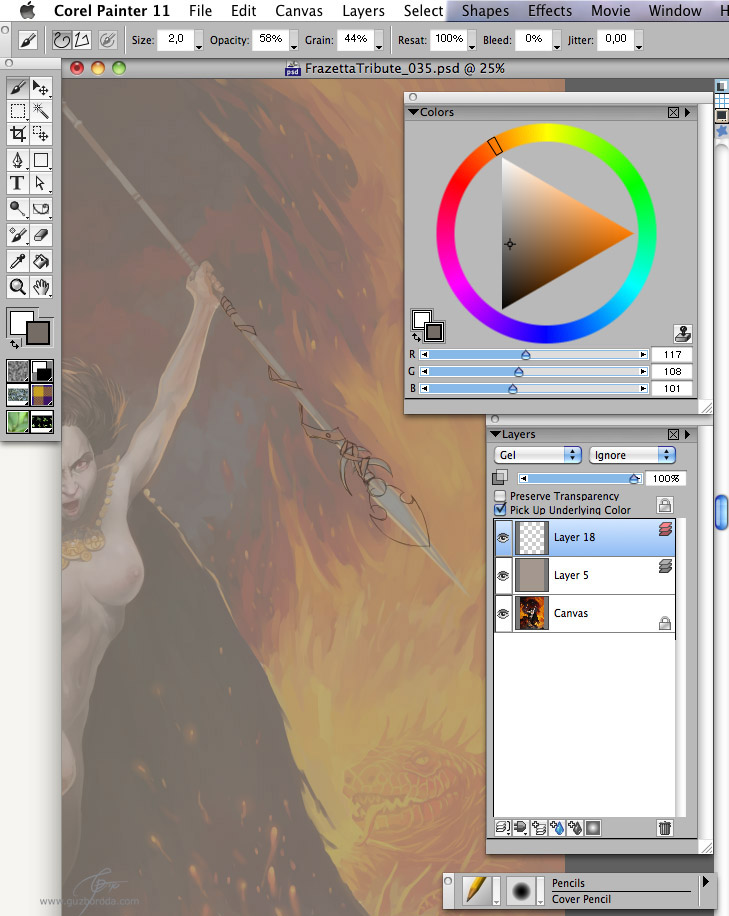The width and height of the screenshot is (729, 916).
Task: Open the Canvas menu
Action: coord(298,11)
